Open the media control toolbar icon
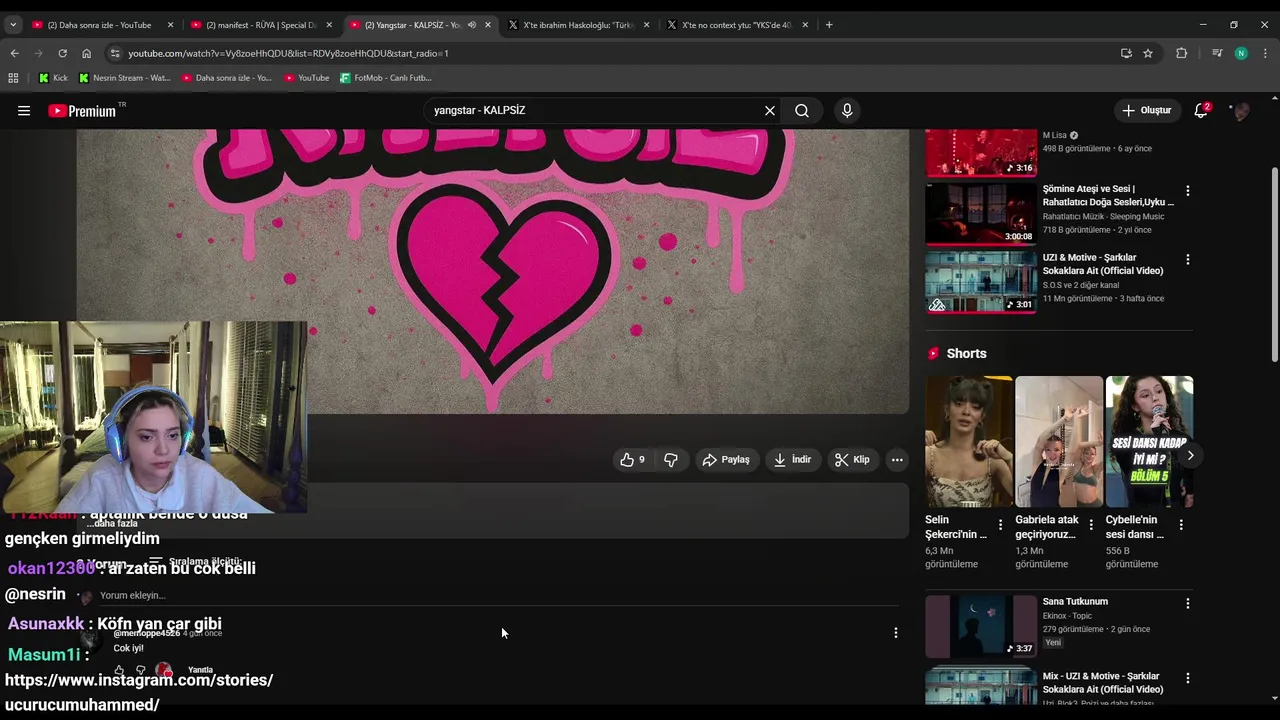The width and height of the screenshot is (1280, 720). tap(1216, 53)
